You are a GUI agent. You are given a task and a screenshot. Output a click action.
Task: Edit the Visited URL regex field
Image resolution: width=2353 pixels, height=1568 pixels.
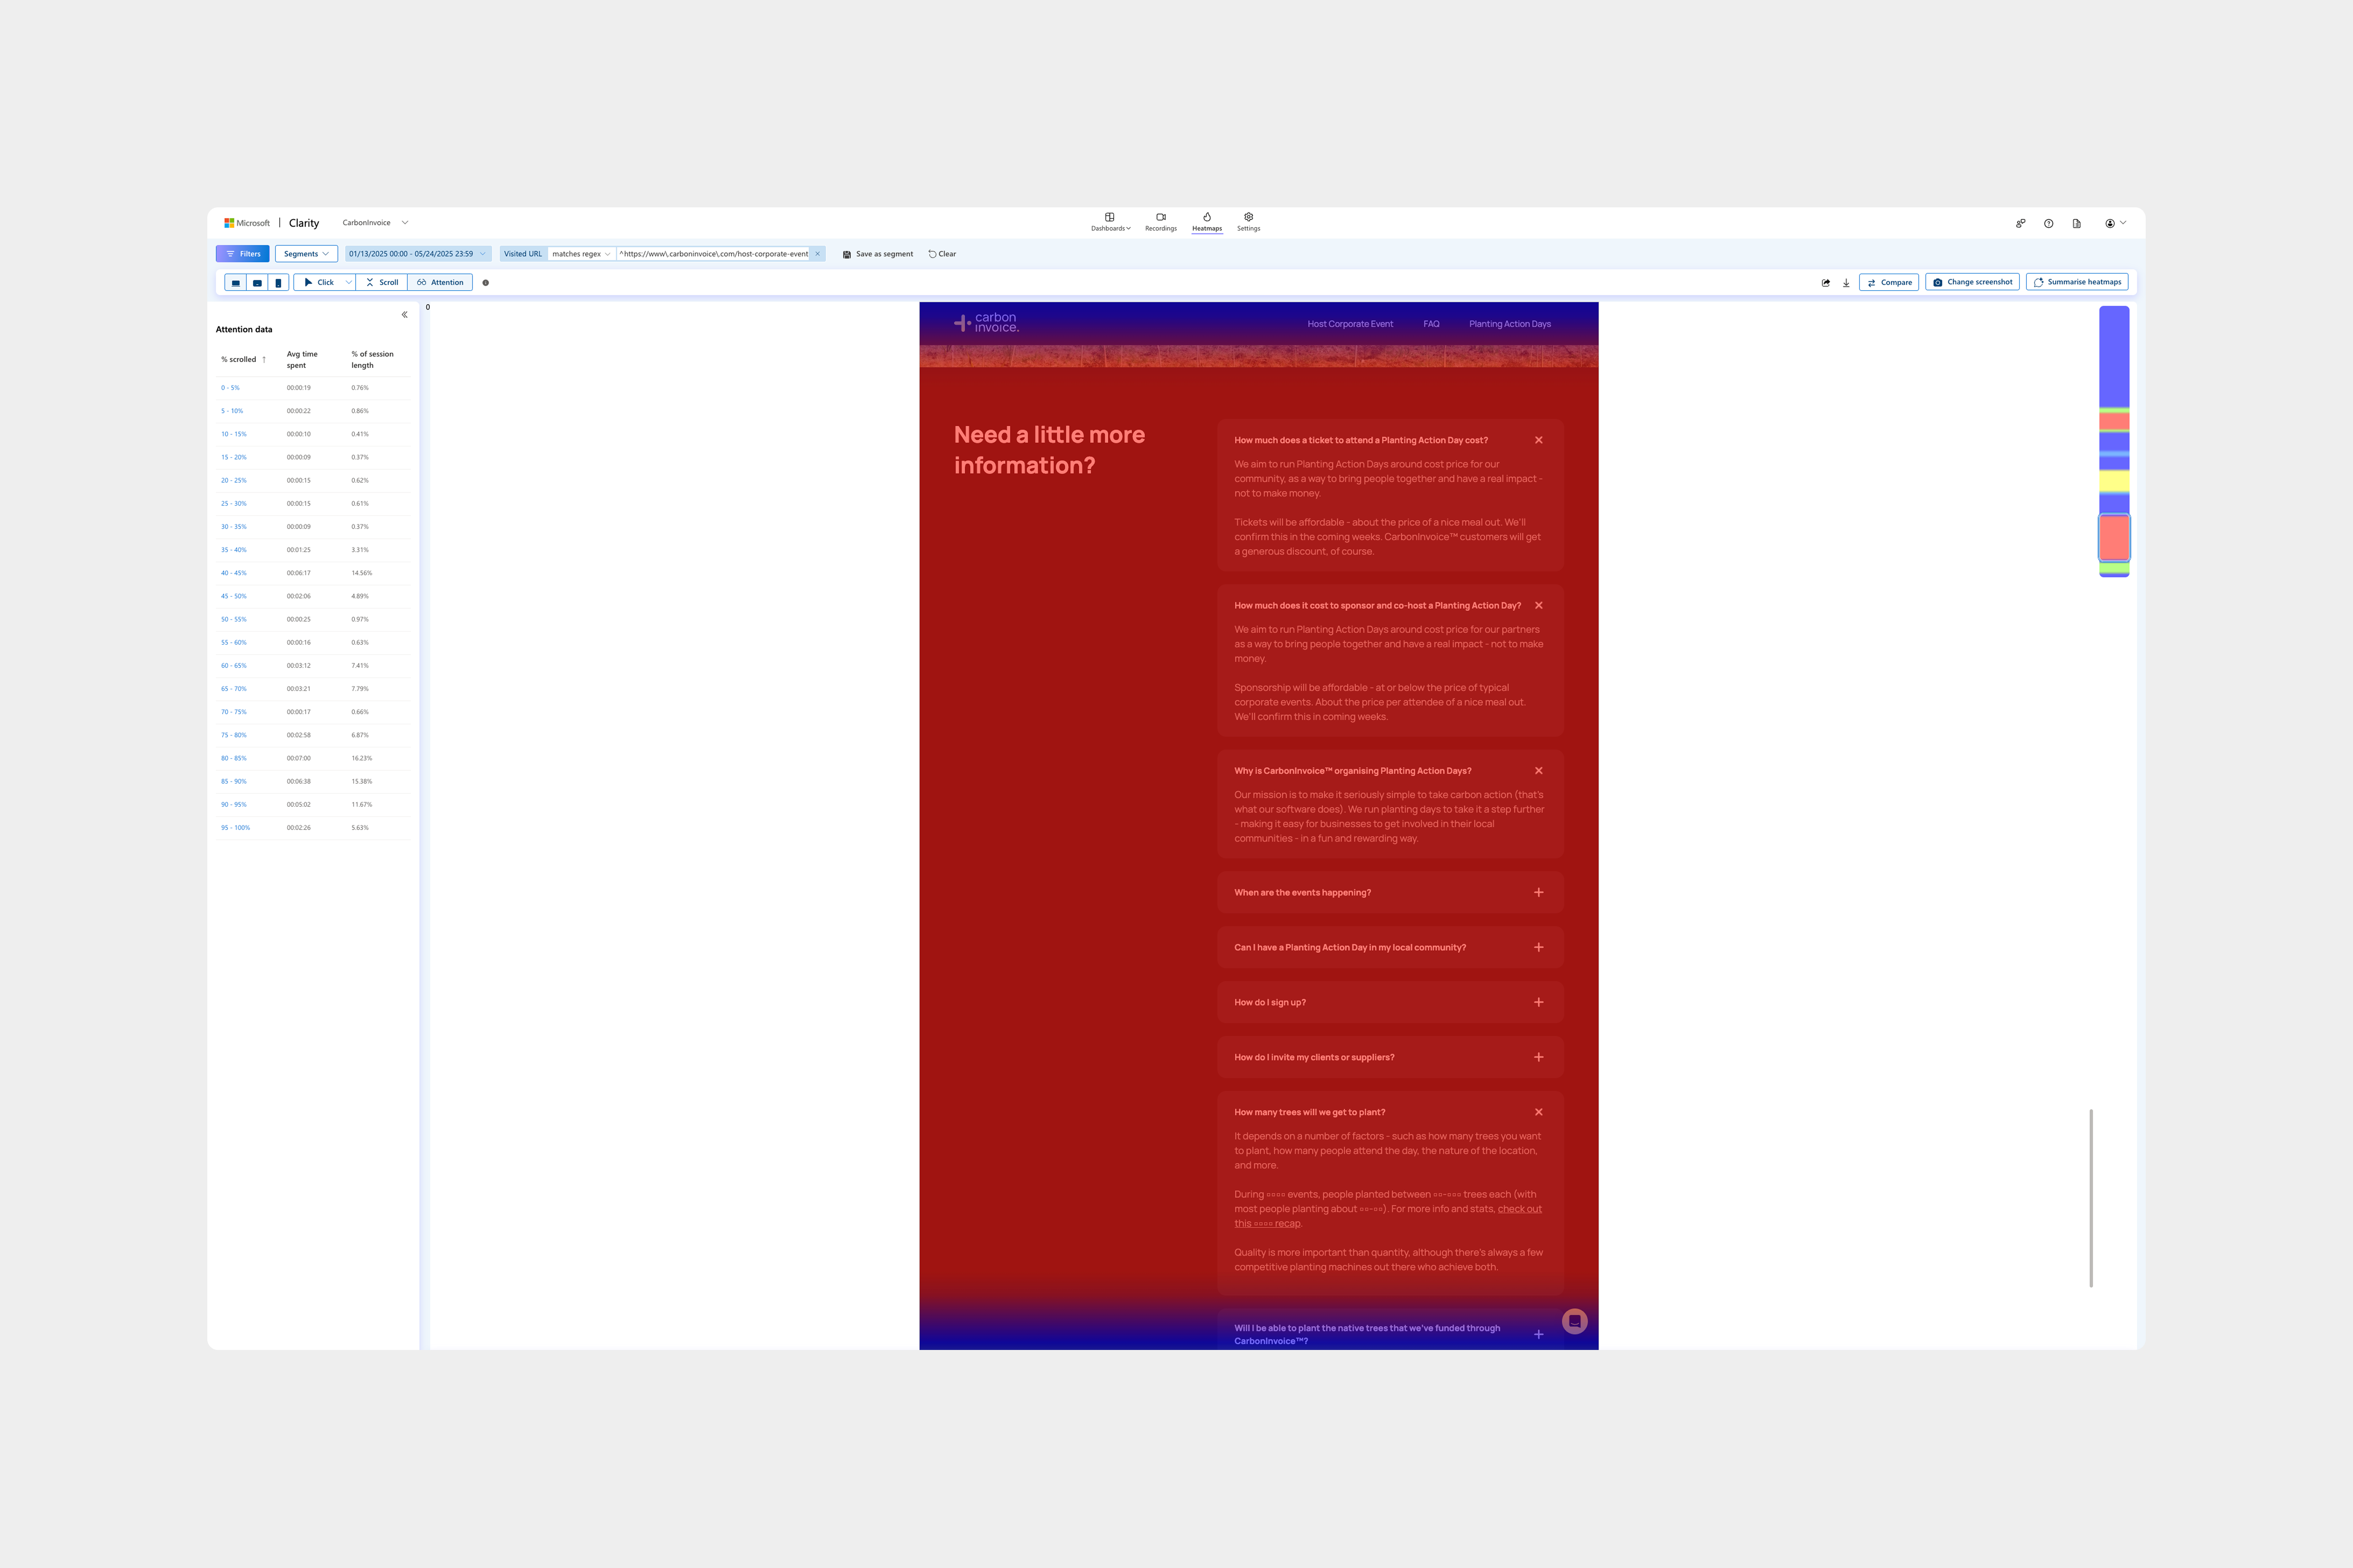(x=713, y=254)
